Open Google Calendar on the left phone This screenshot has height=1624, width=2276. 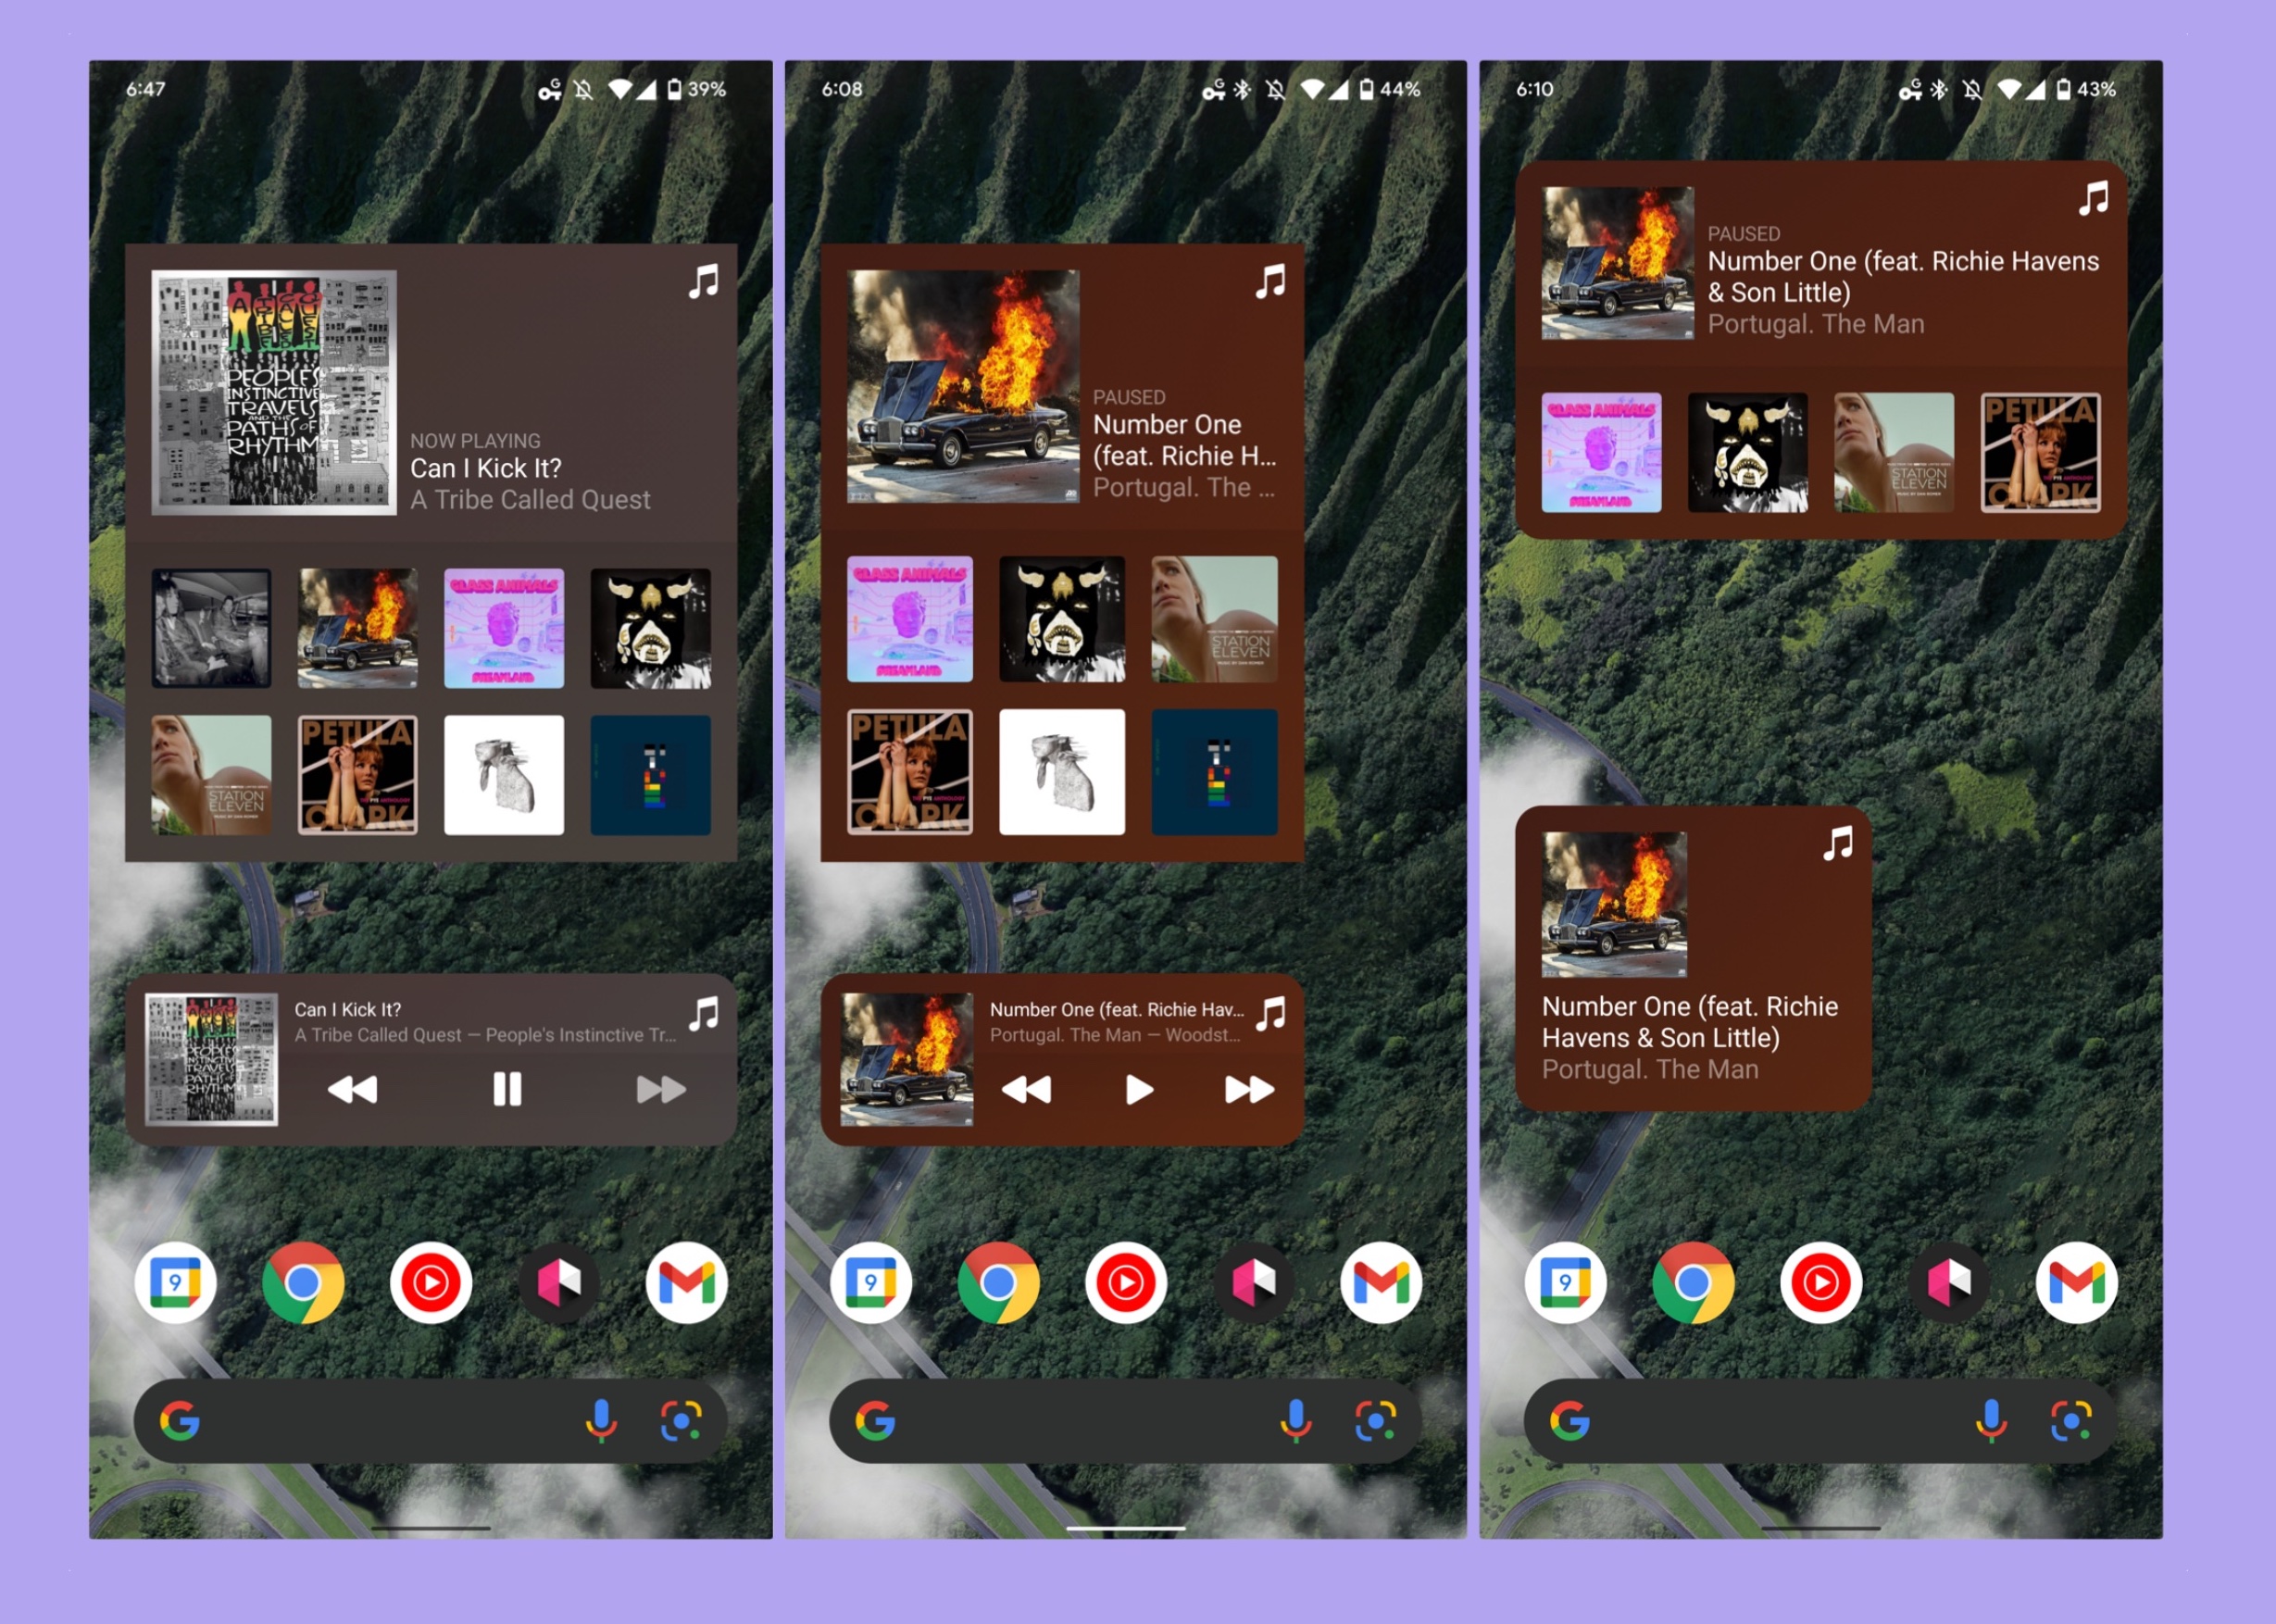pyautogui.click(x=175, y=1282)
